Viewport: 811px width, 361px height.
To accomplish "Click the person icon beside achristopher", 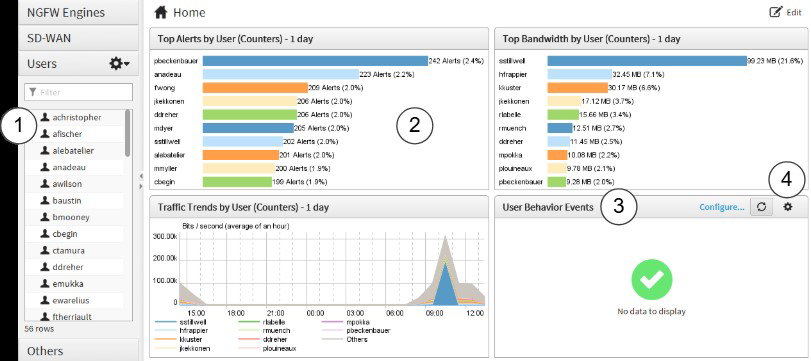I will [x=44, y=117].
